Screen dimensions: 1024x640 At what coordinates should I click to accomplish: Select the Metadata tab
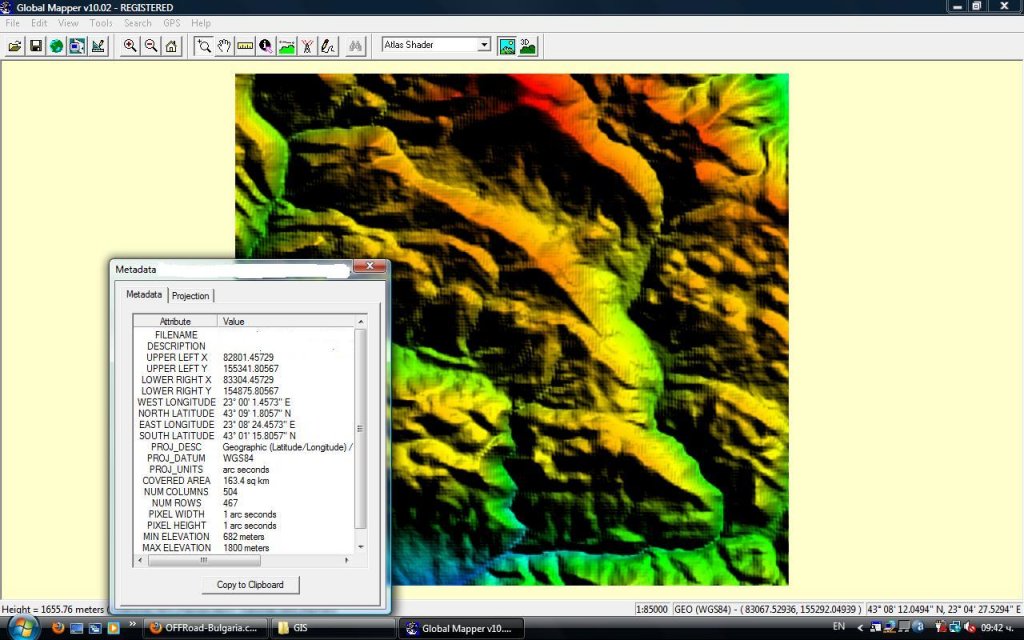[x=144, y=295]
